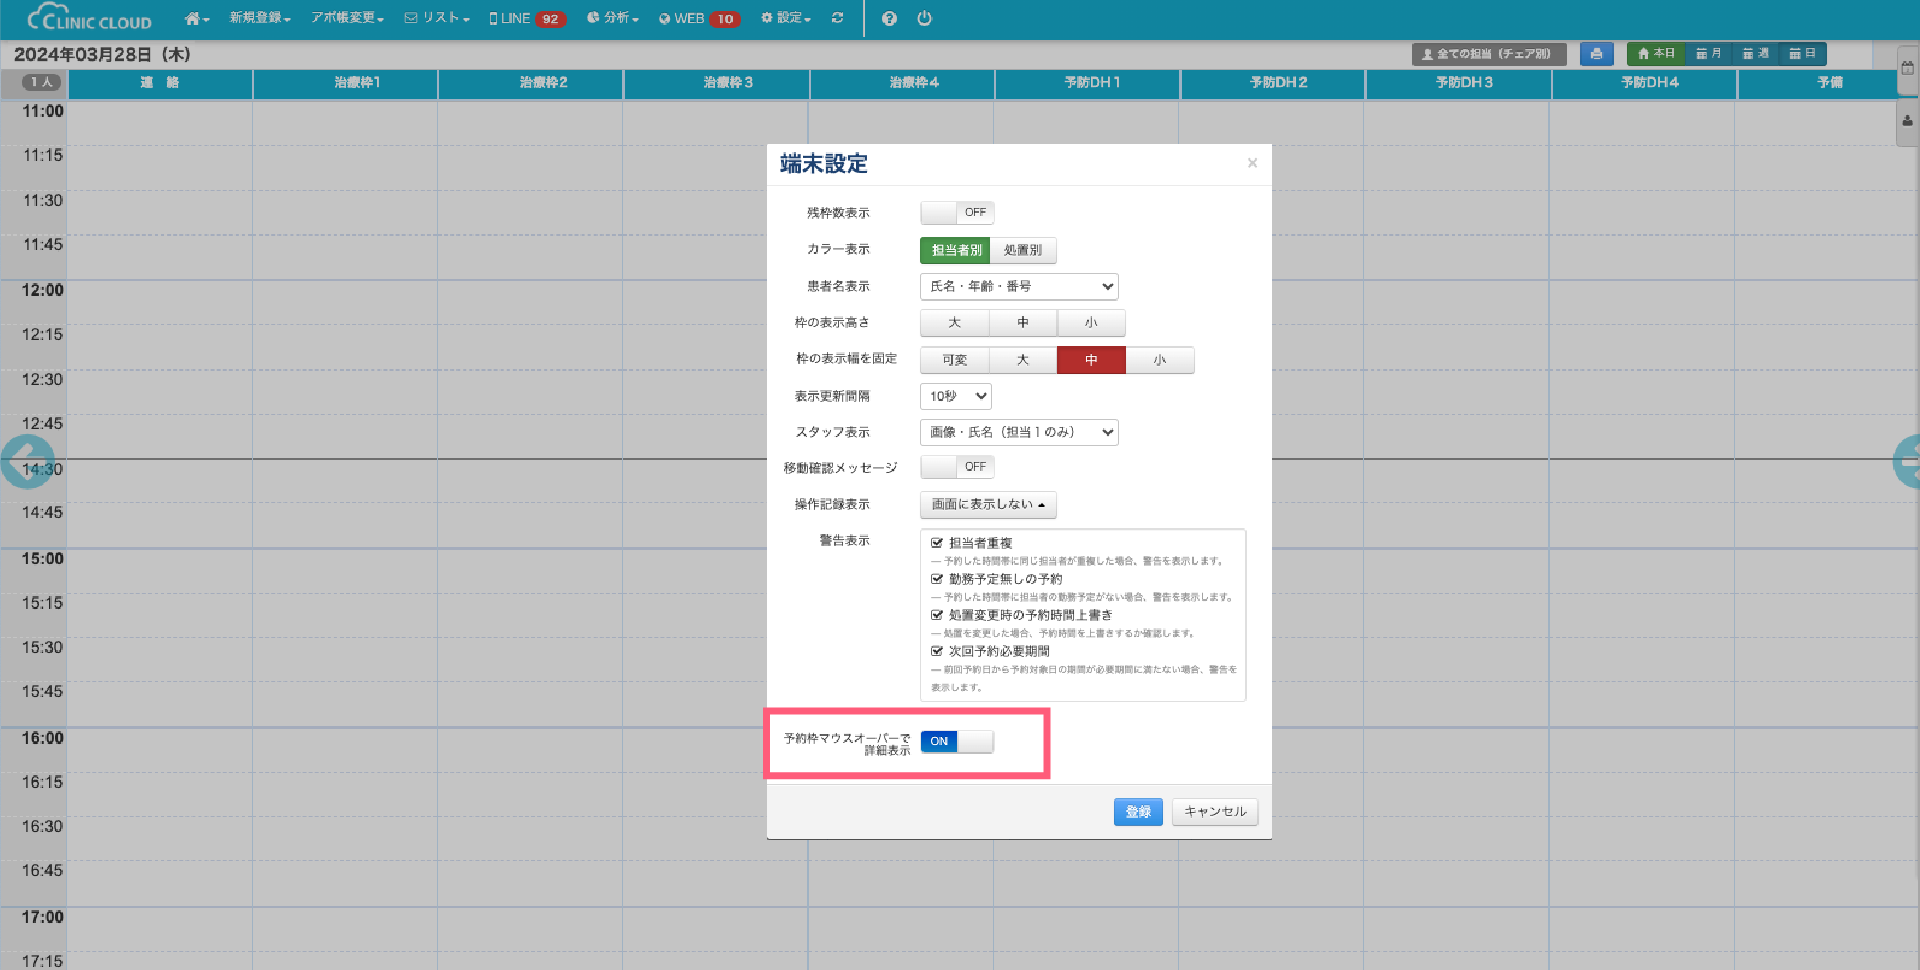Uncheck the 担当者重複 warning checkbox
Image resolution: width=1920 pixels, height=970 pixels.
click(937, 543)
